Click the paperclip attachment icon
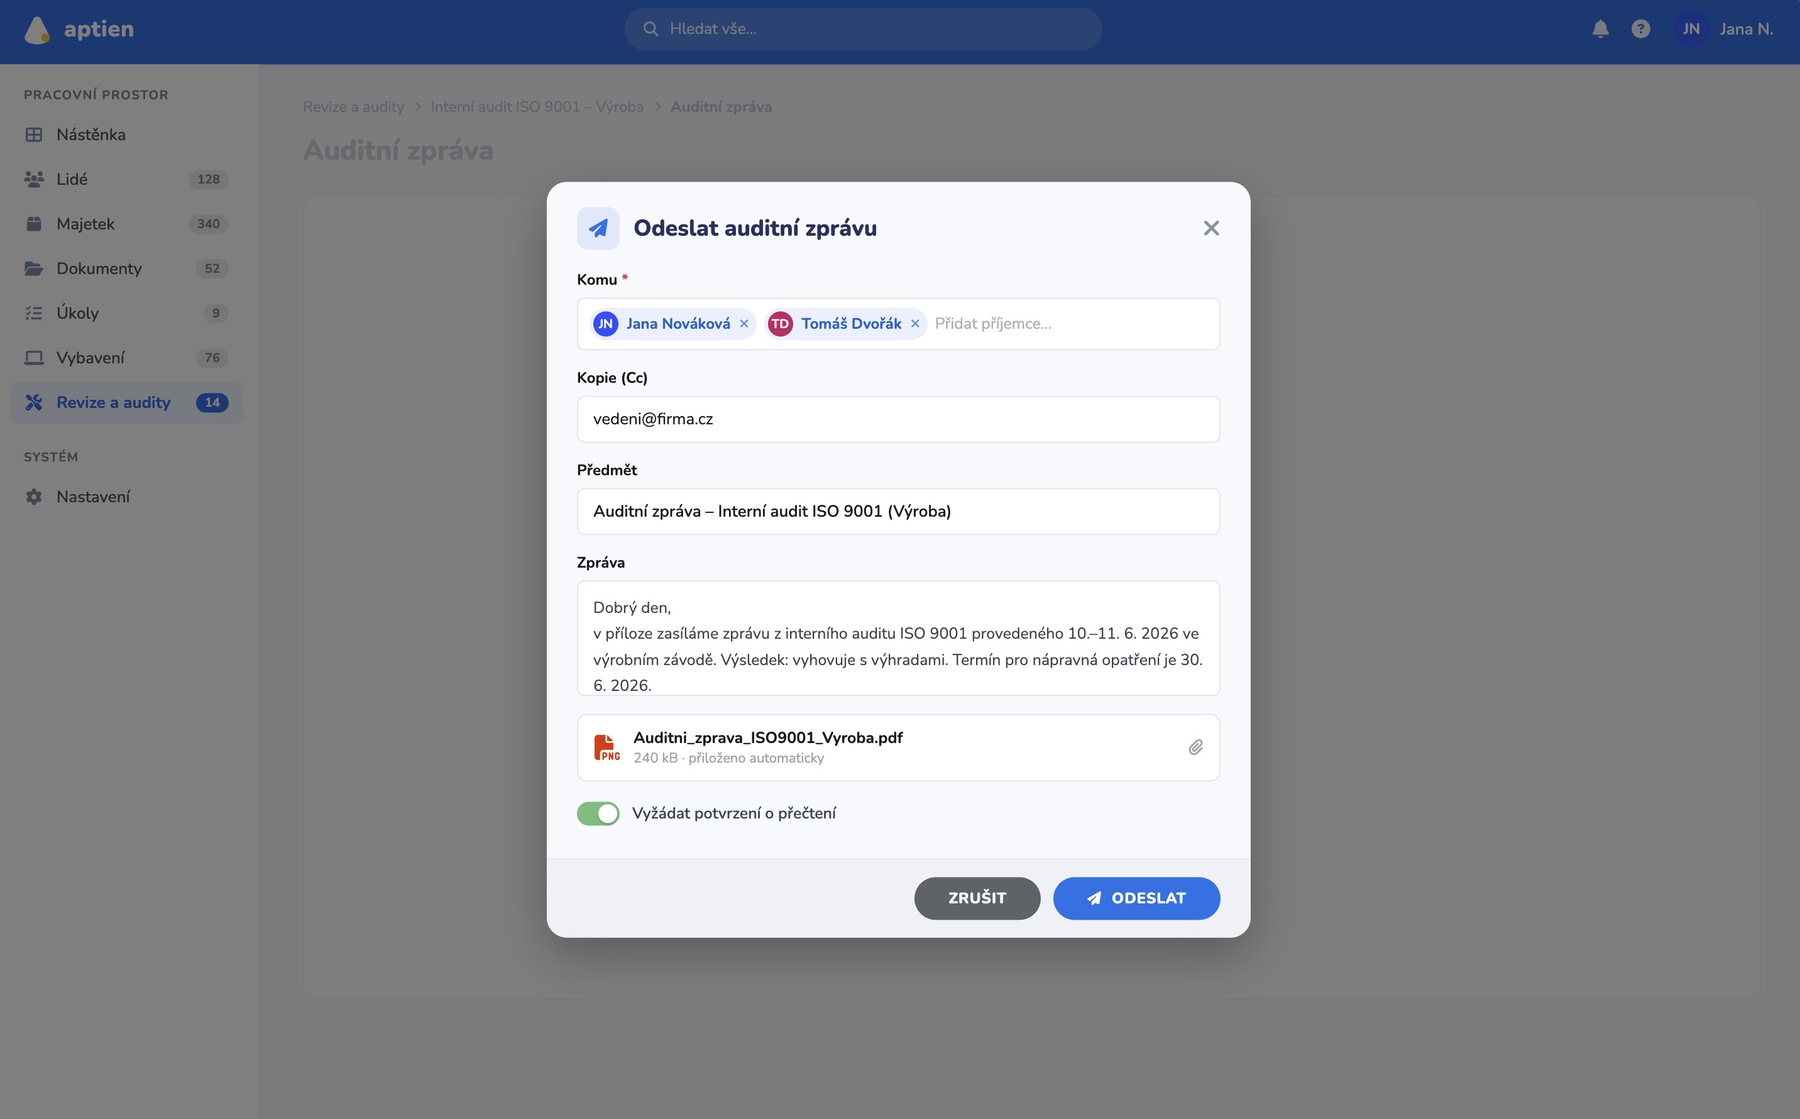 coord(1195,747)
